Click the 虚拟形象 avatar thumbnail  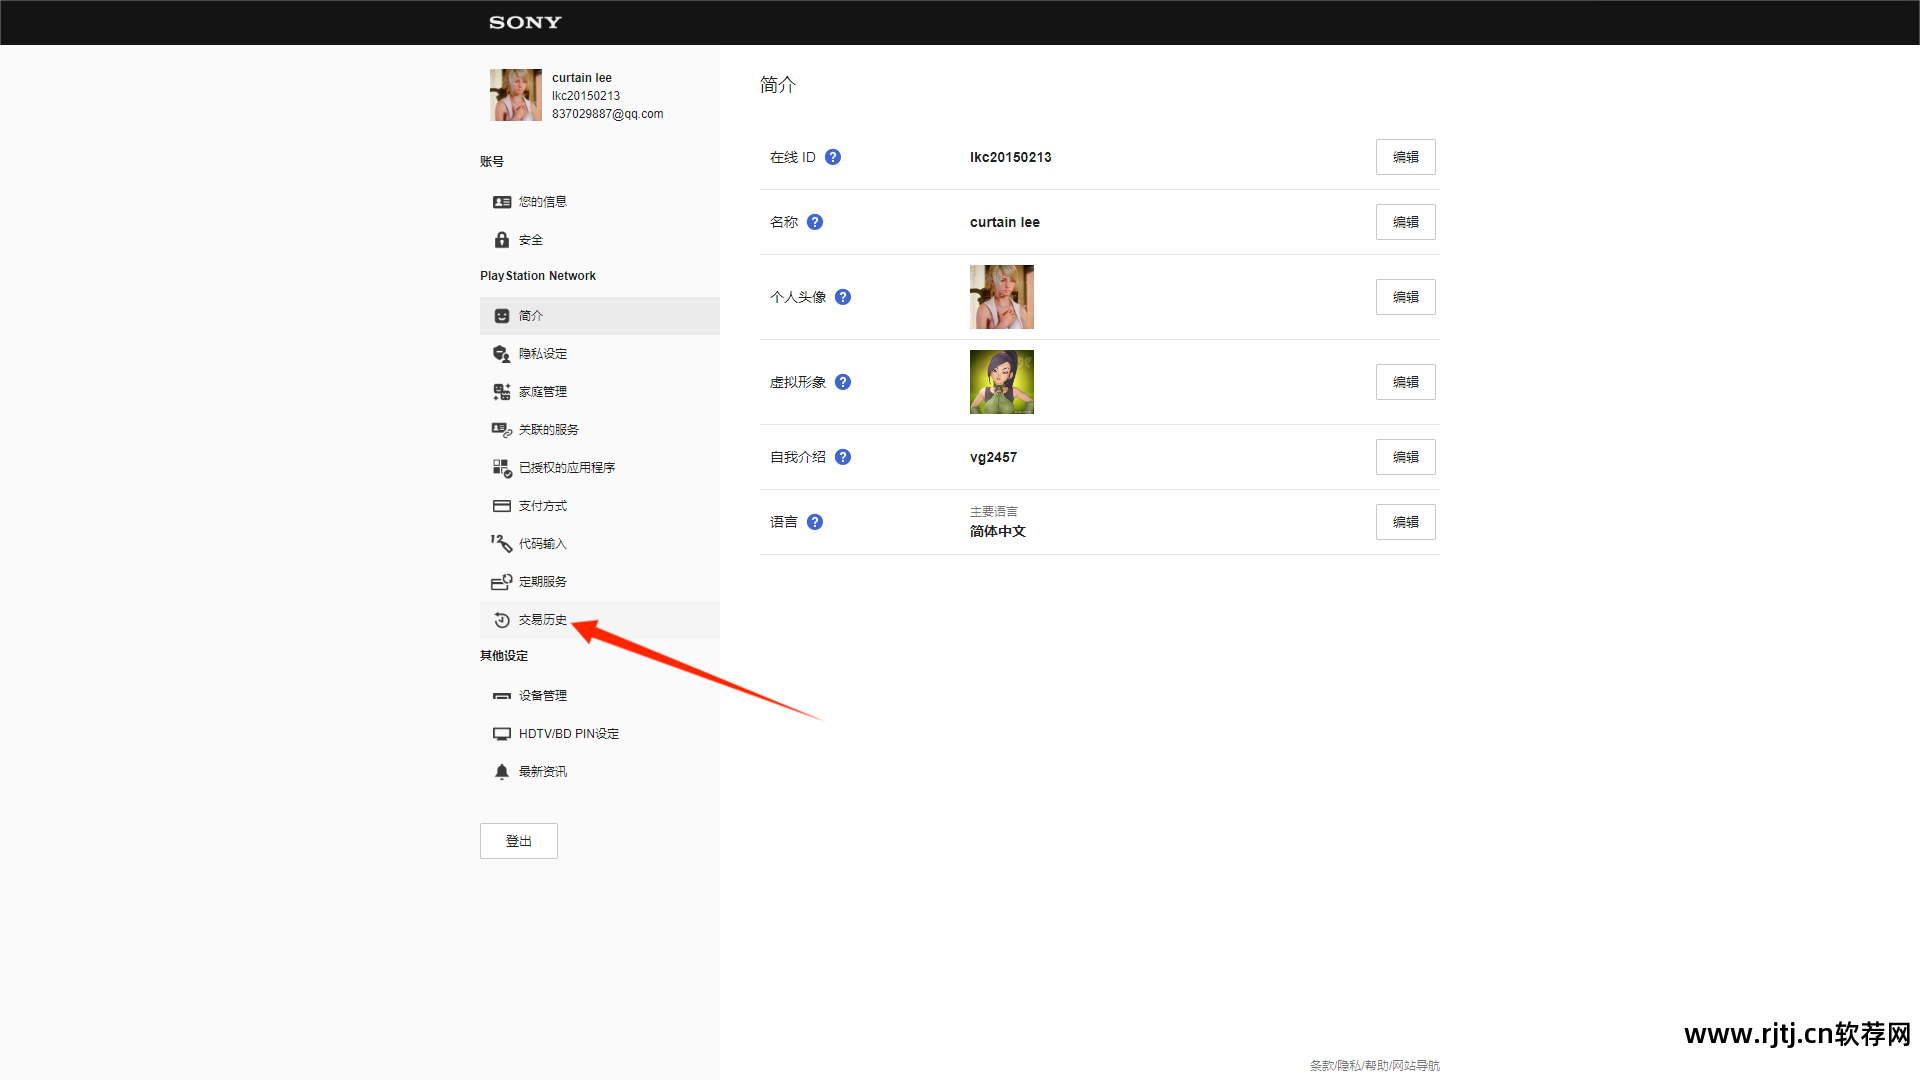[1001, 382]
